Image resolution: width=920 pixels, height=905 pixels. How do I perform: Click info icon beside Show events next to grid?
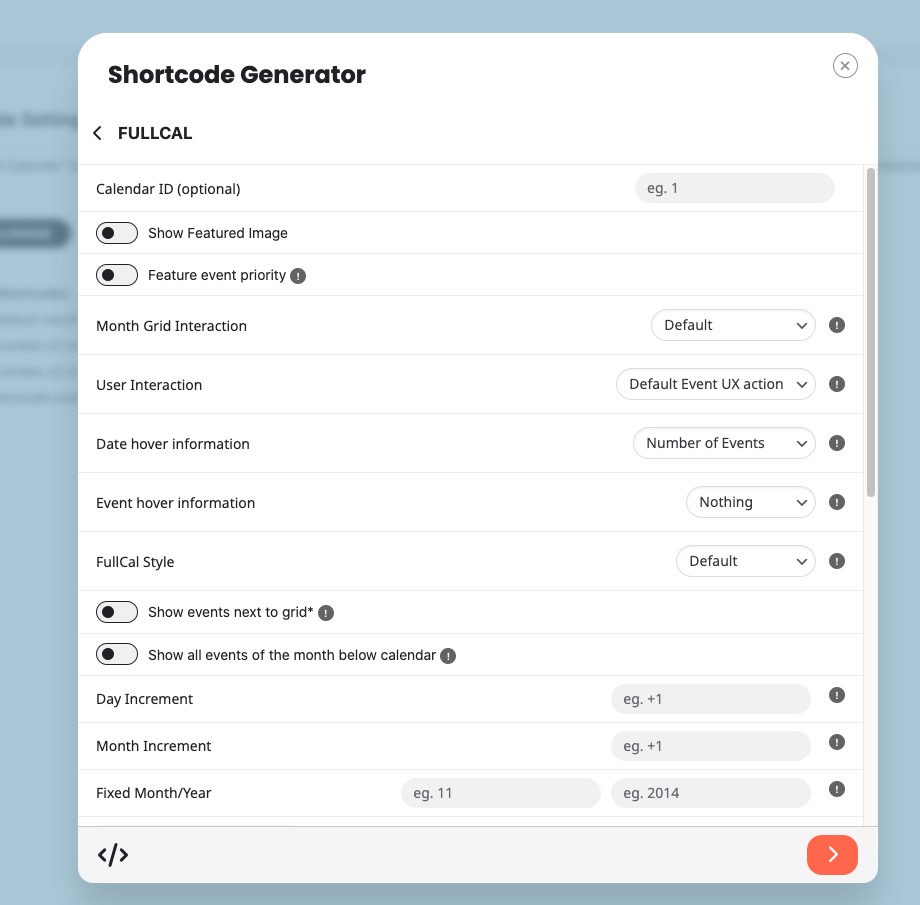326,613
